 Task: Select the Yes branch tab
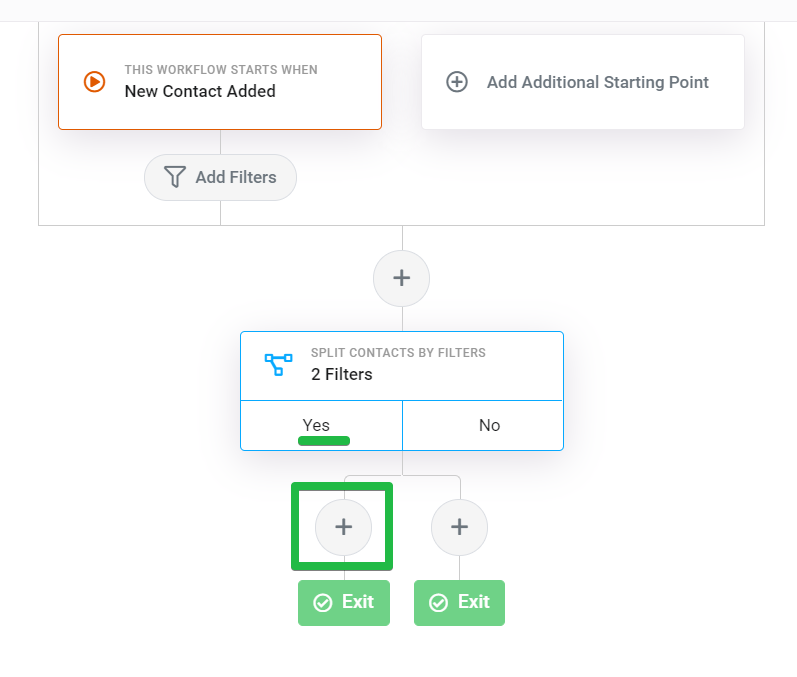(321, 425)
